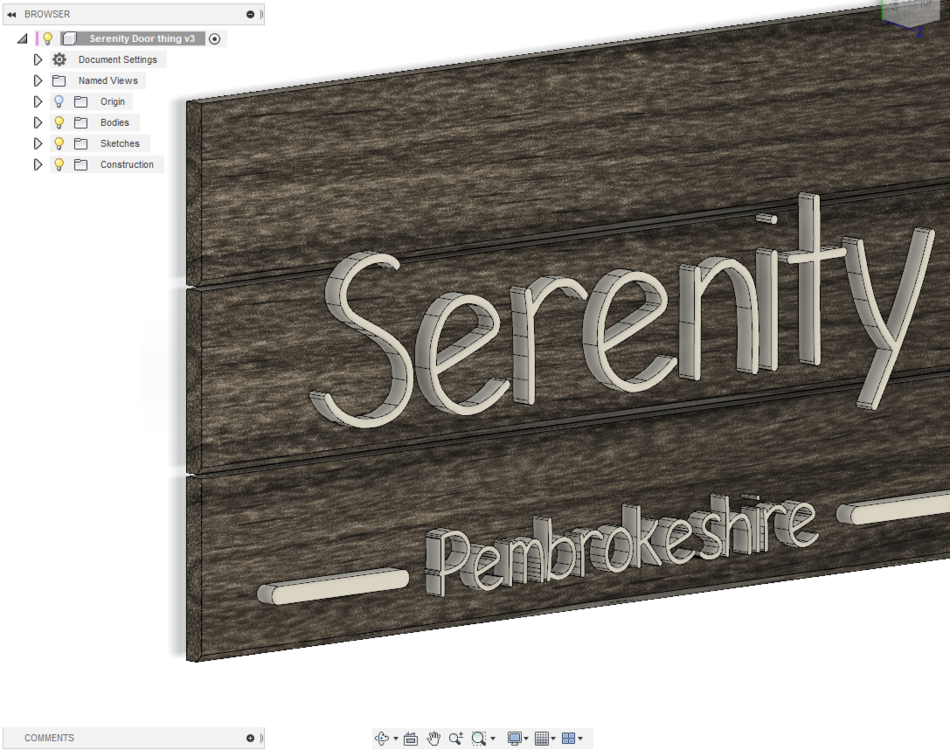Screen dimensions: 950x750
Task: Click the Document Settings gear icon
Action: [60, 59]
